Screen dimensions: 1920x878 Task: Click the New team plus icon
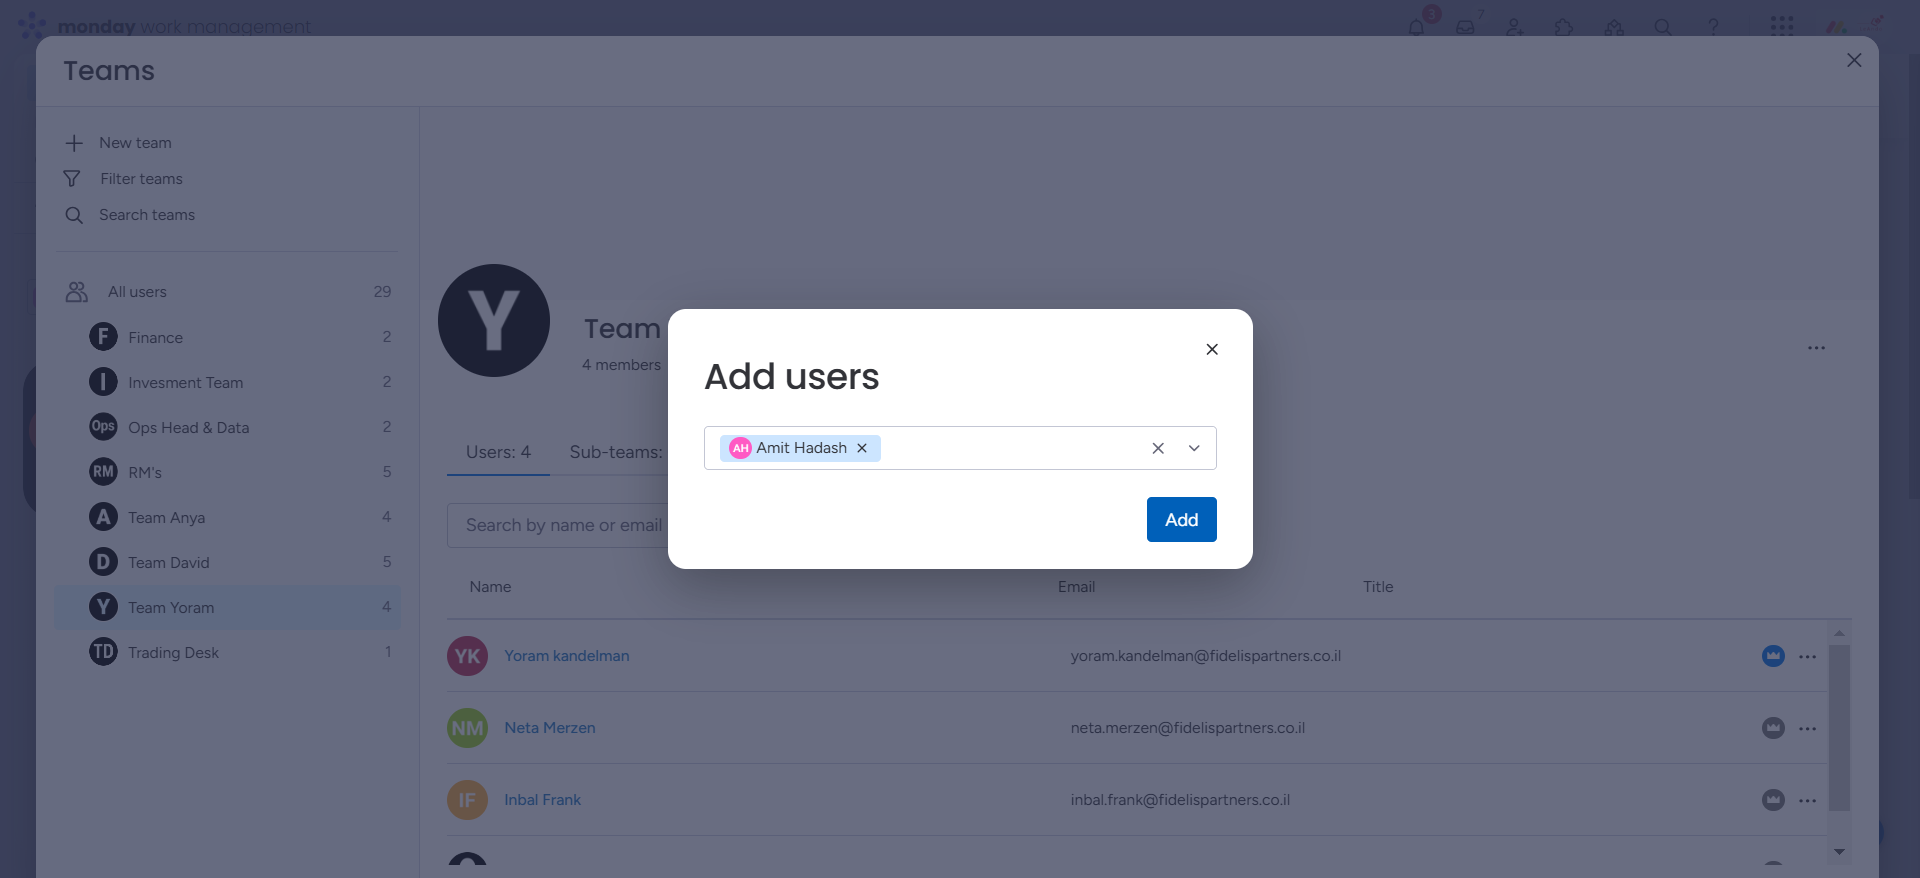click(x=74, y=143)
